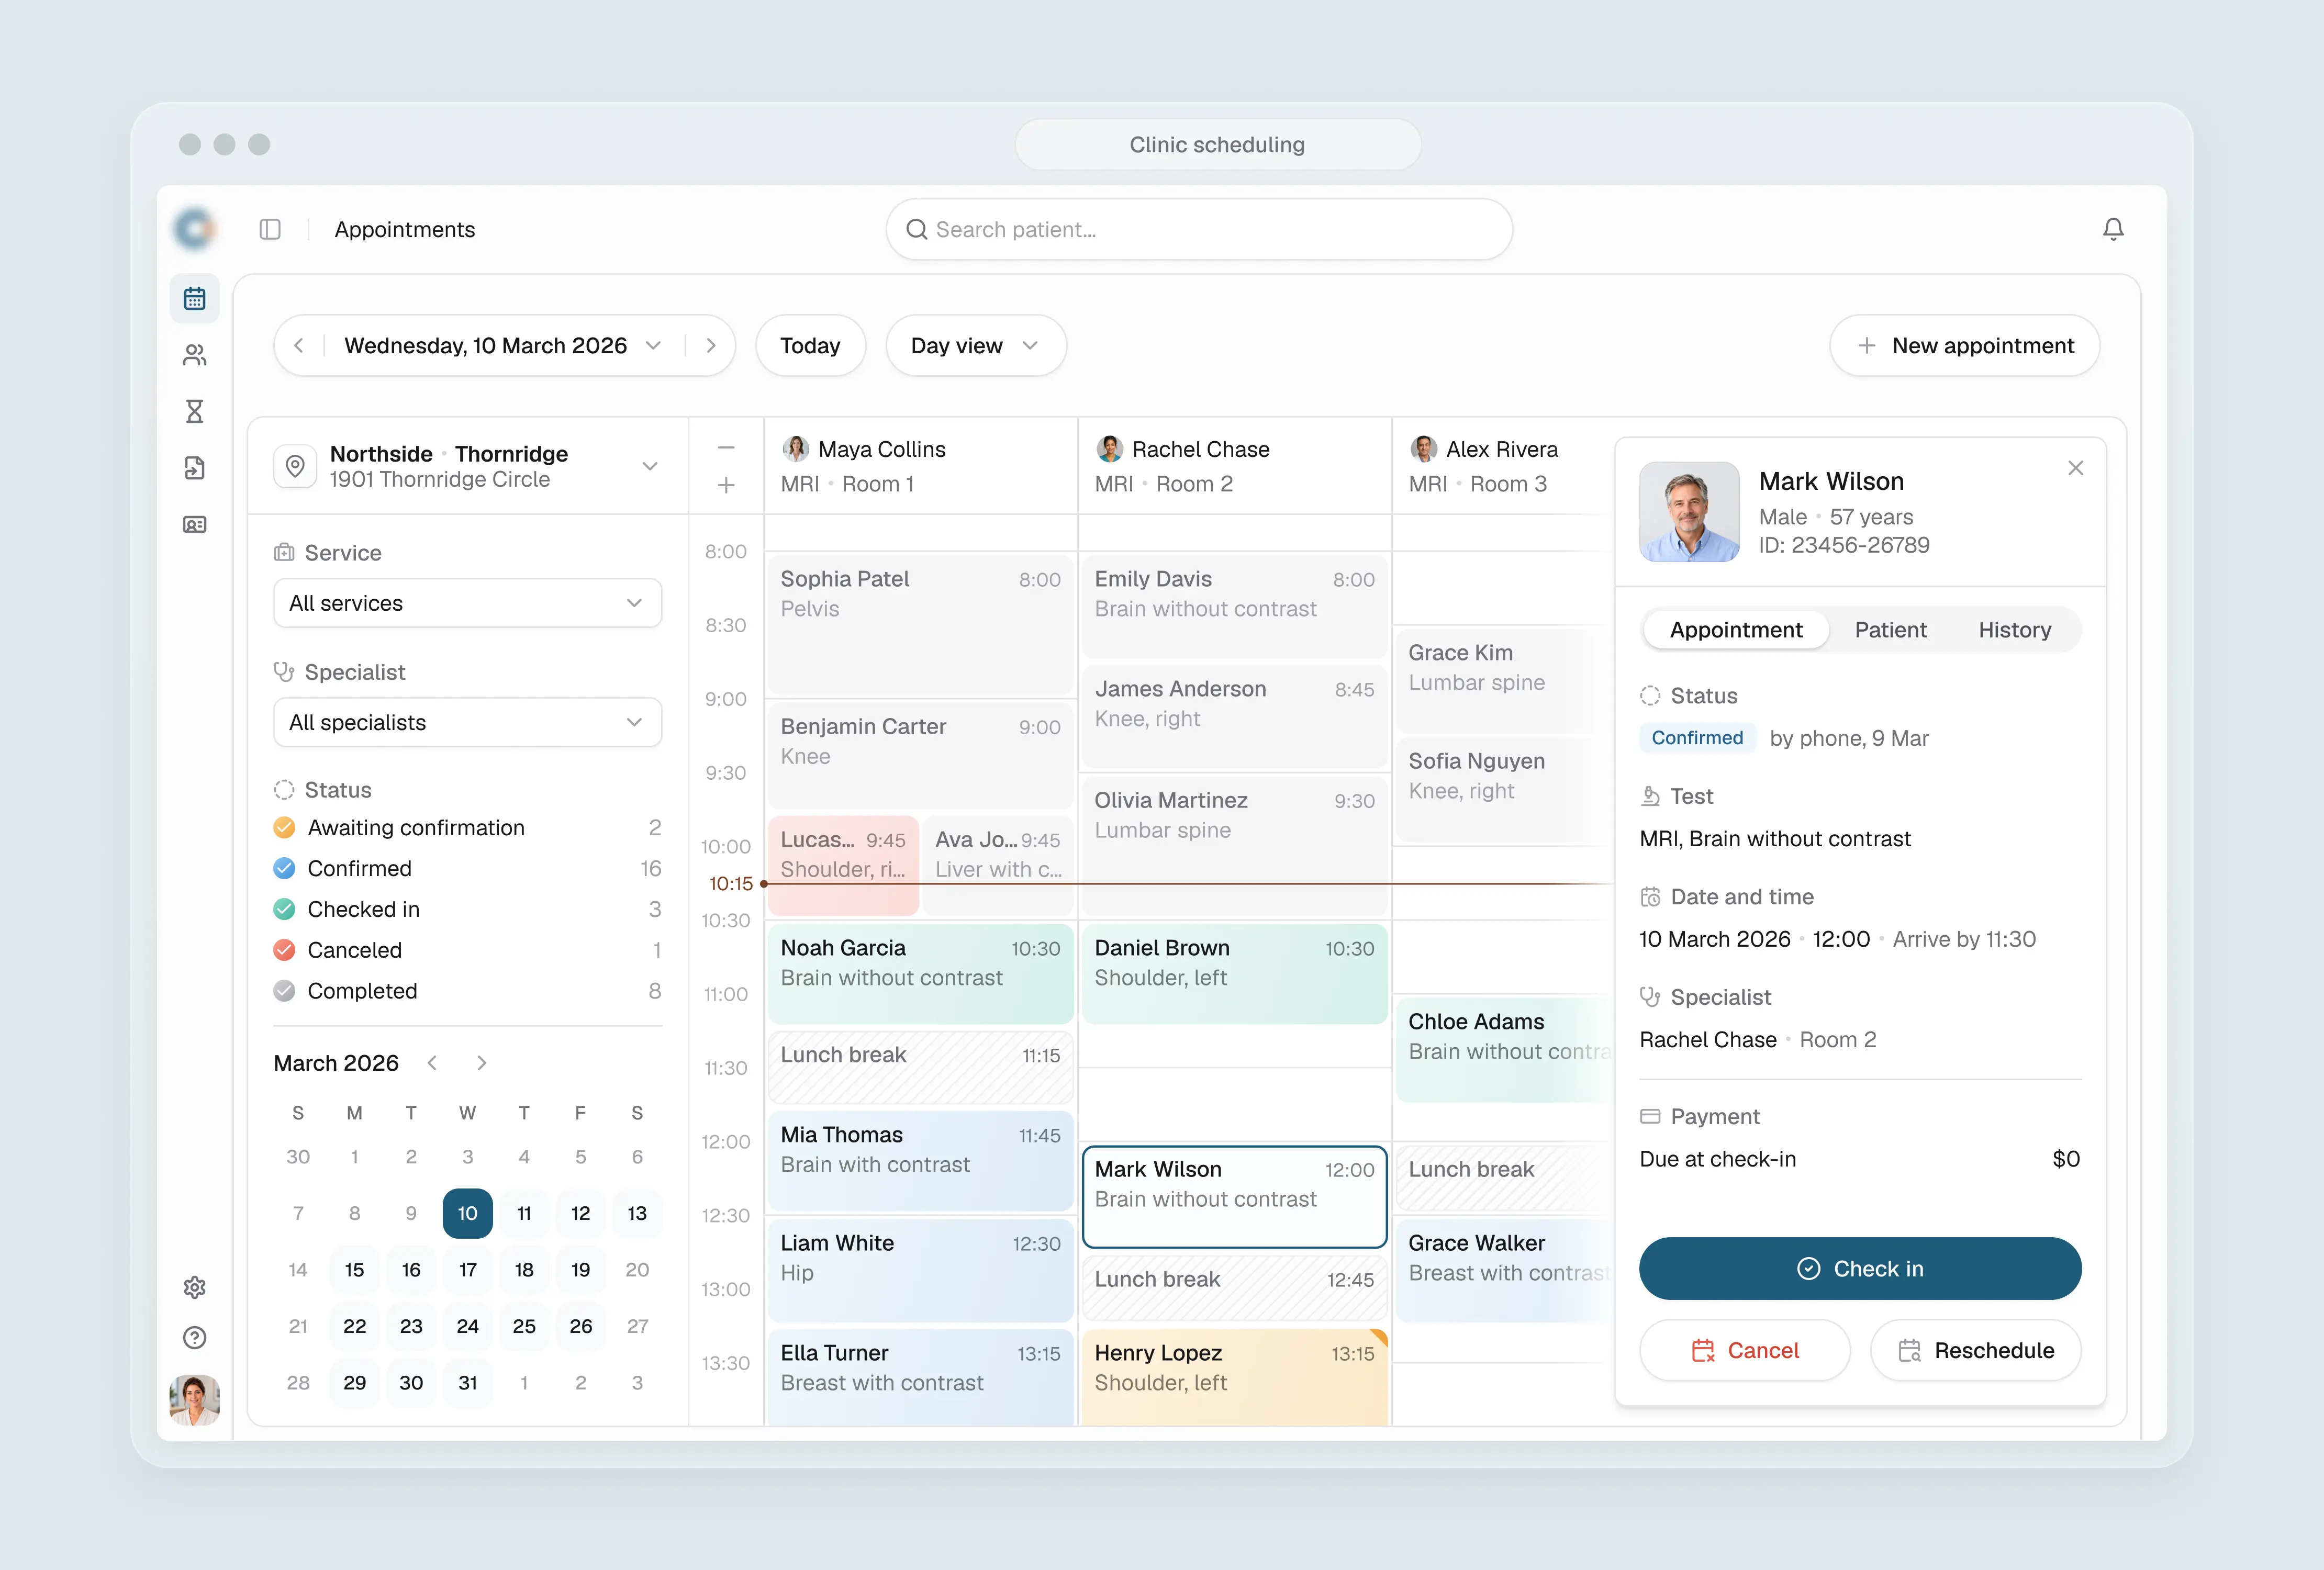The height and width of the screenshot is (1570, 2324).
Task: Toggle the sidebar panel icon
Action: coord(270,229)
